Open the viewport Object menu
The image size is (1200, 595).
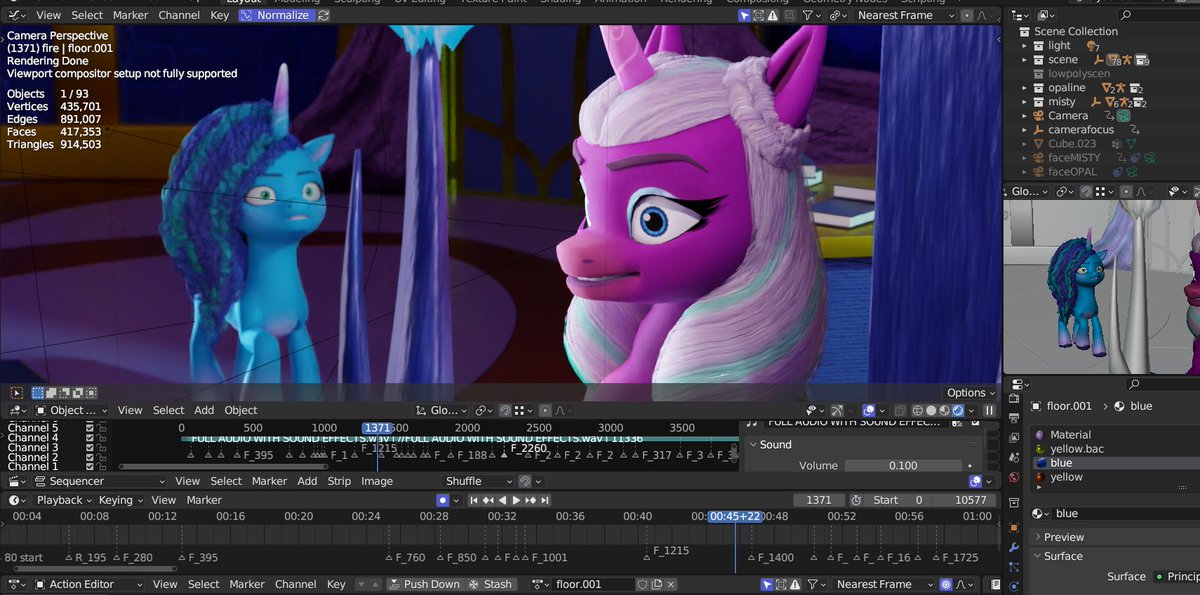(241, 410)
